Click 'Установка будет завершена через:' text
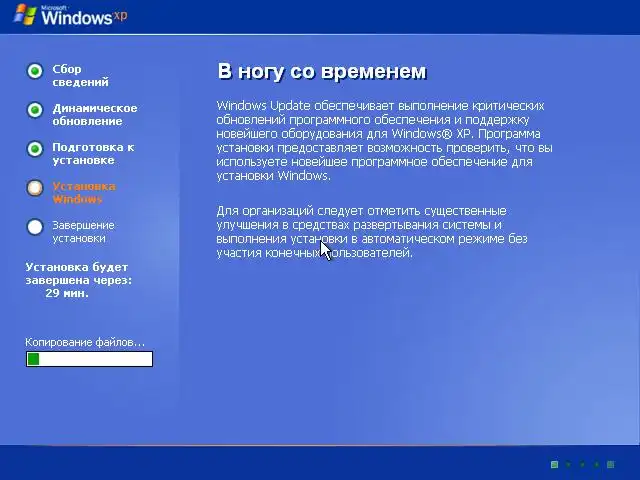Screen dimensions: 640x480 pos(79,273)
